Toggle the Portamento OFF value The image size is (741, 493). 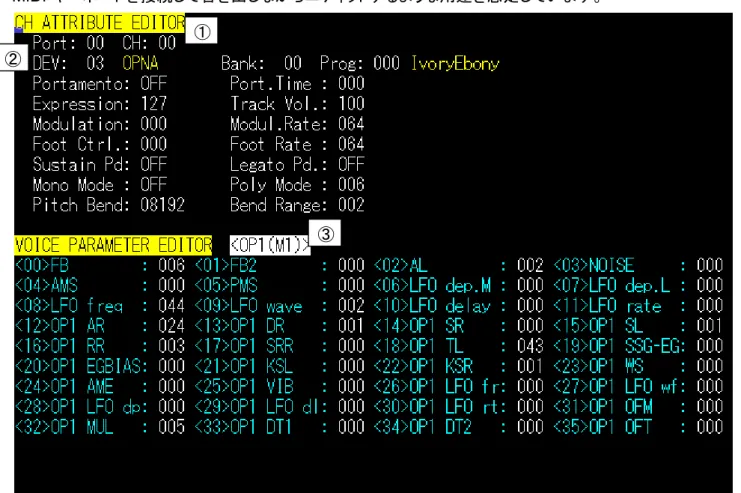point(154,84)
